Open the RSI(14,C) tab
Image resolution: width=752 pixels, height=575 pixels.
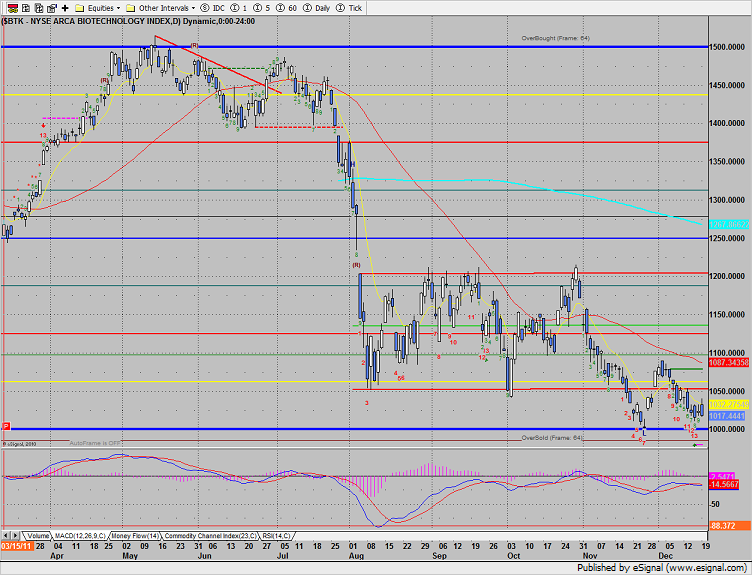tap(276, 536)
